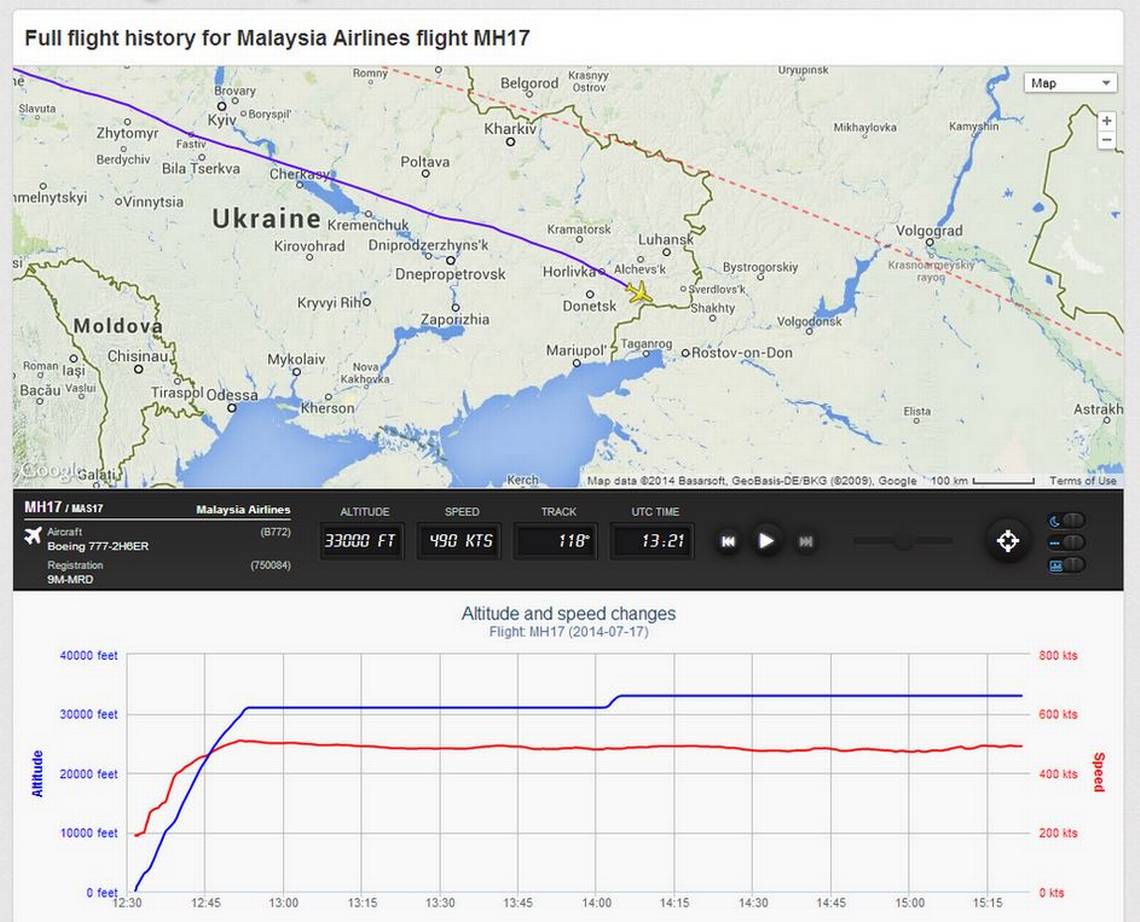This screenshot has width=1140, height=922.
Task: Click the vertical Altitude axis title
Action: point(38,774)
